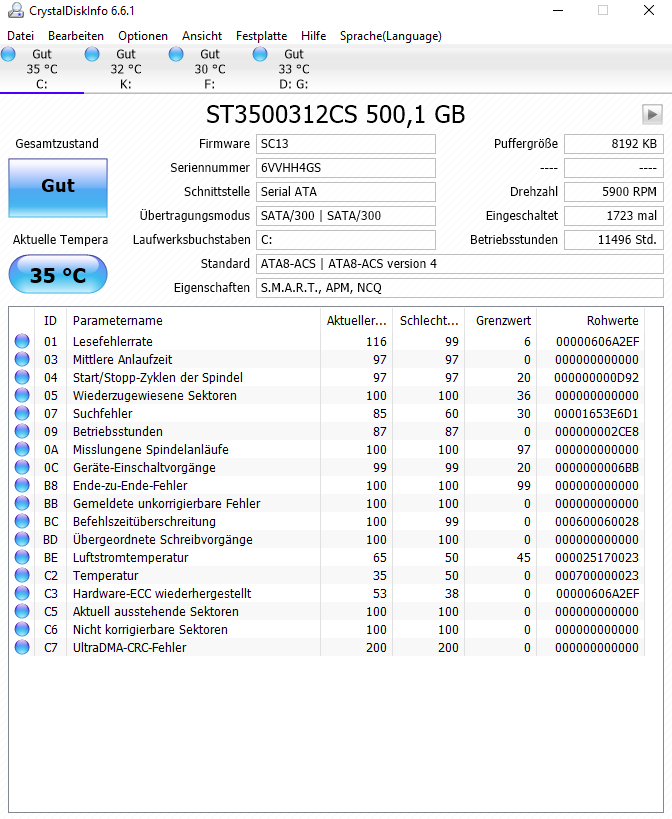Click the Drehzahl field 5900 RPM
Viewport: 672px width, 819px height.
tap(614, 192)
